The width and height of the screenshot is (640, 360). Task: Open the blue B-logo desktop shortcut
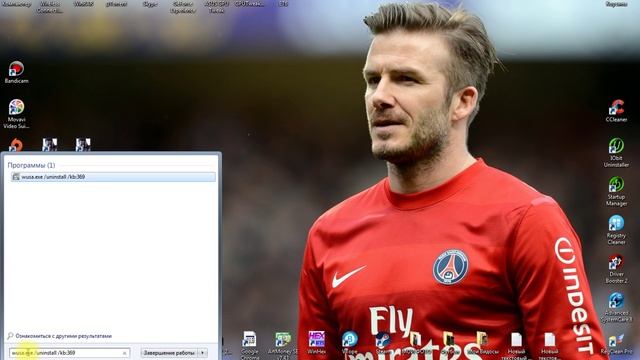click(x=350, y=342)
